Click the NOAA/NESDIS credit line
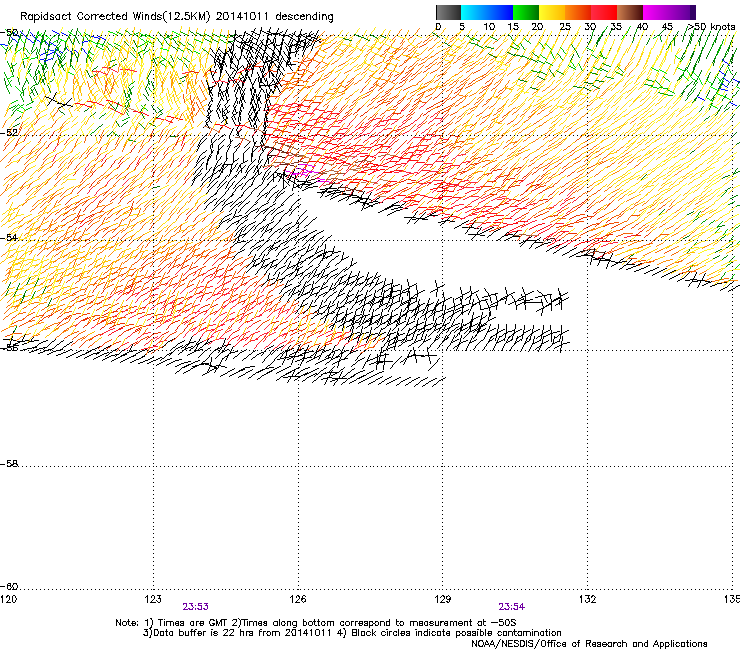 point(589,644)
